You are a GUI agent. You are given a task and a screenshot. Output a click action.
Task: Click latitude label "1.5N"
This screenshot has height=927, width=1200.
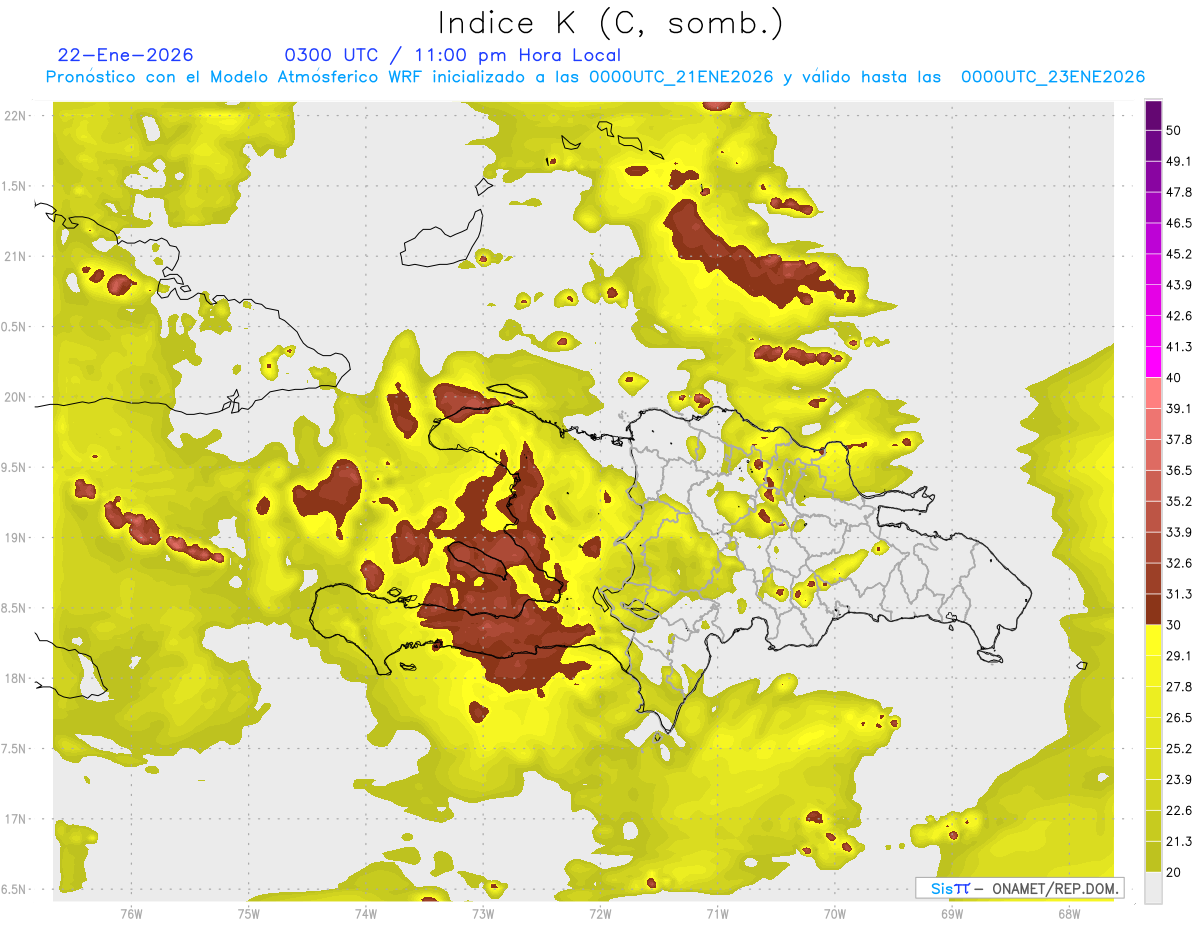(15, 186)
